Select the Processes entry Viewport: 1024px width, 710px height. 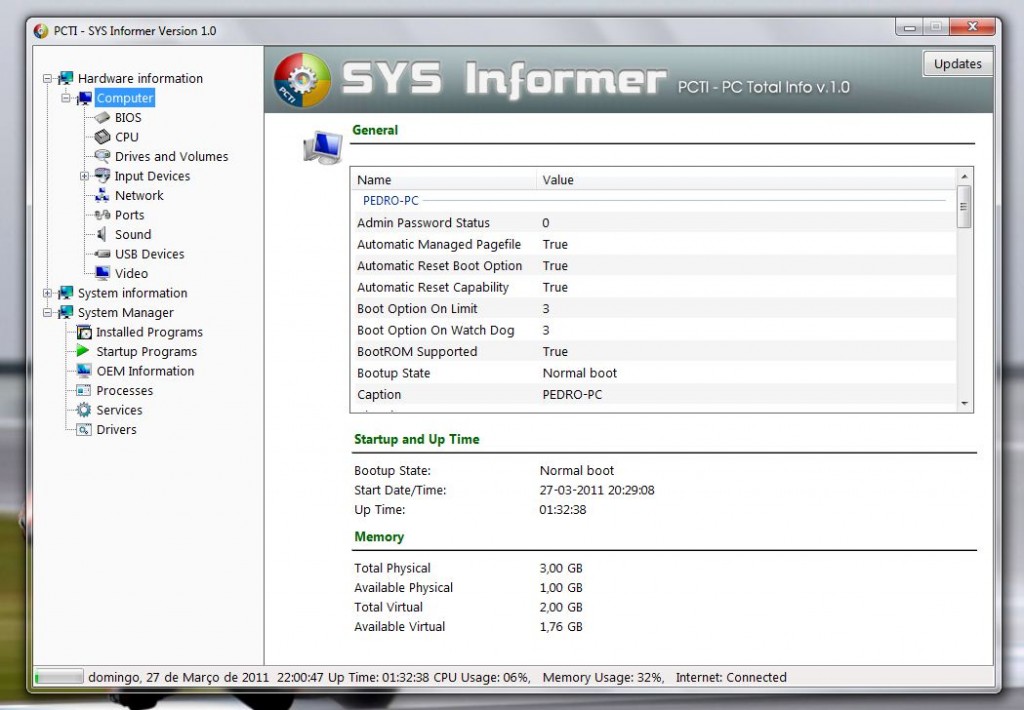(125, 391)
